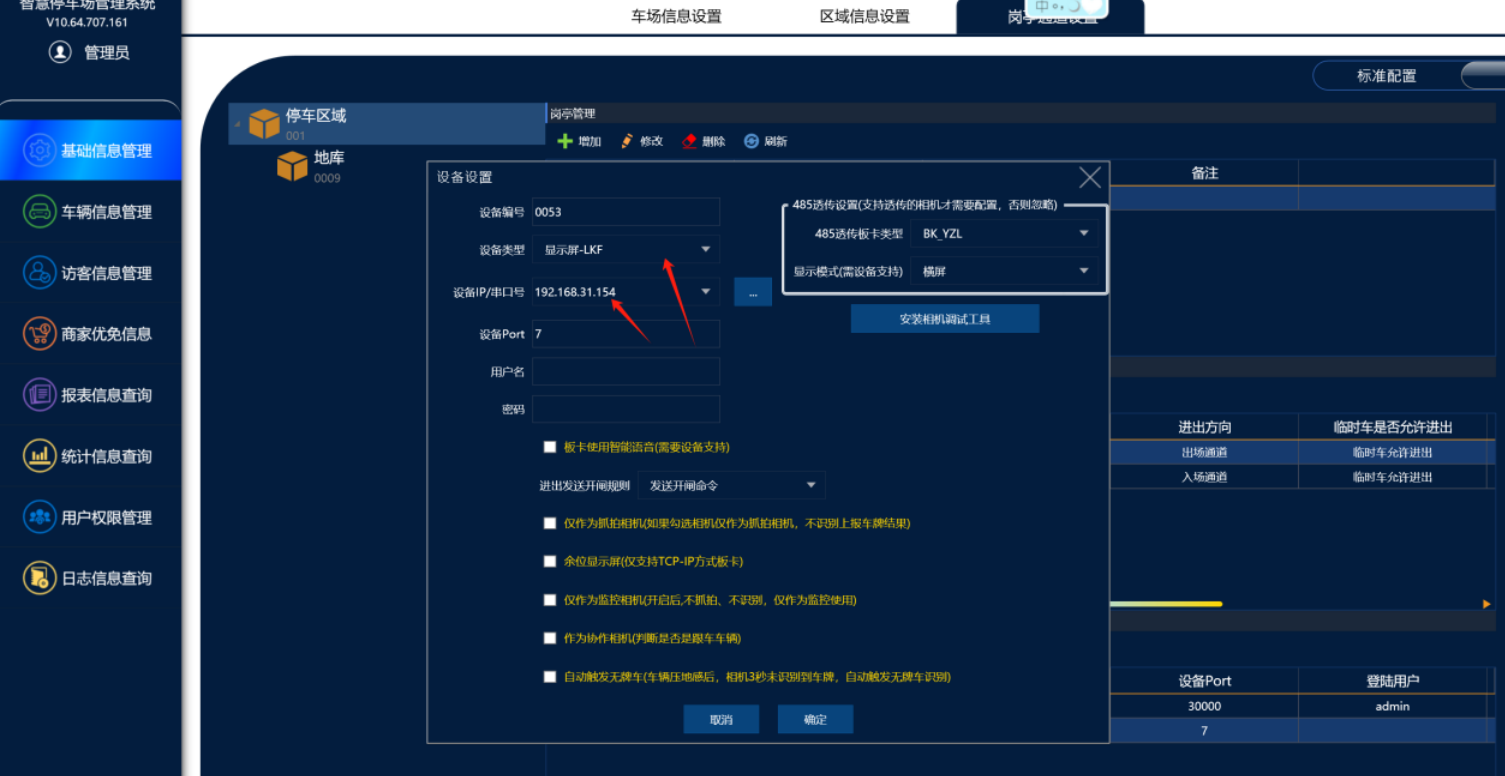Open 报表信息查询 via its report icon

(40, 394)
